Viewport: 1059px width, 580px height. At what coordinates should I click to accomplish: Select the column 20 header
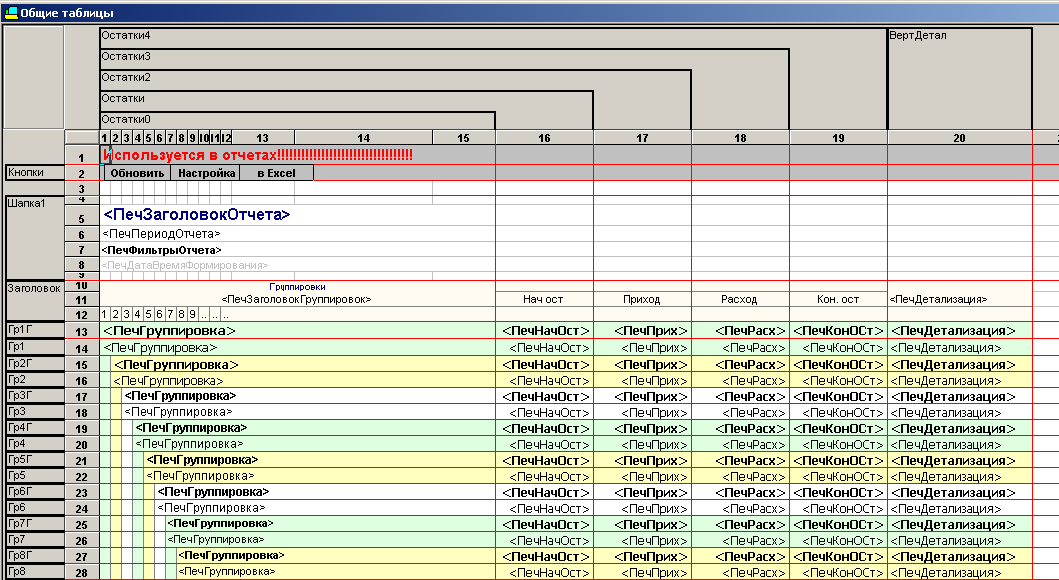pyautogui.click(x=958, y=137)
